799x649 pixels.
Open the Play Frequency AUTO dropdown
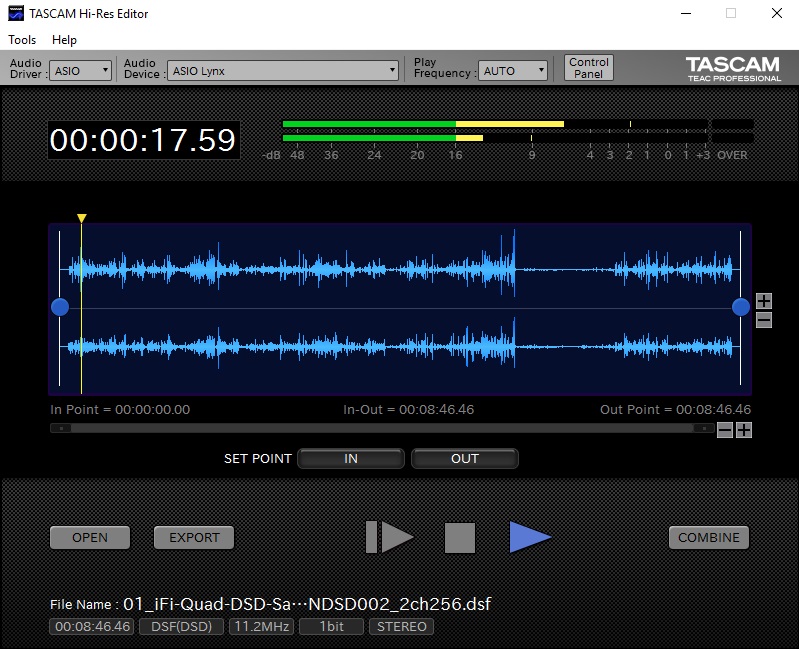513,71
